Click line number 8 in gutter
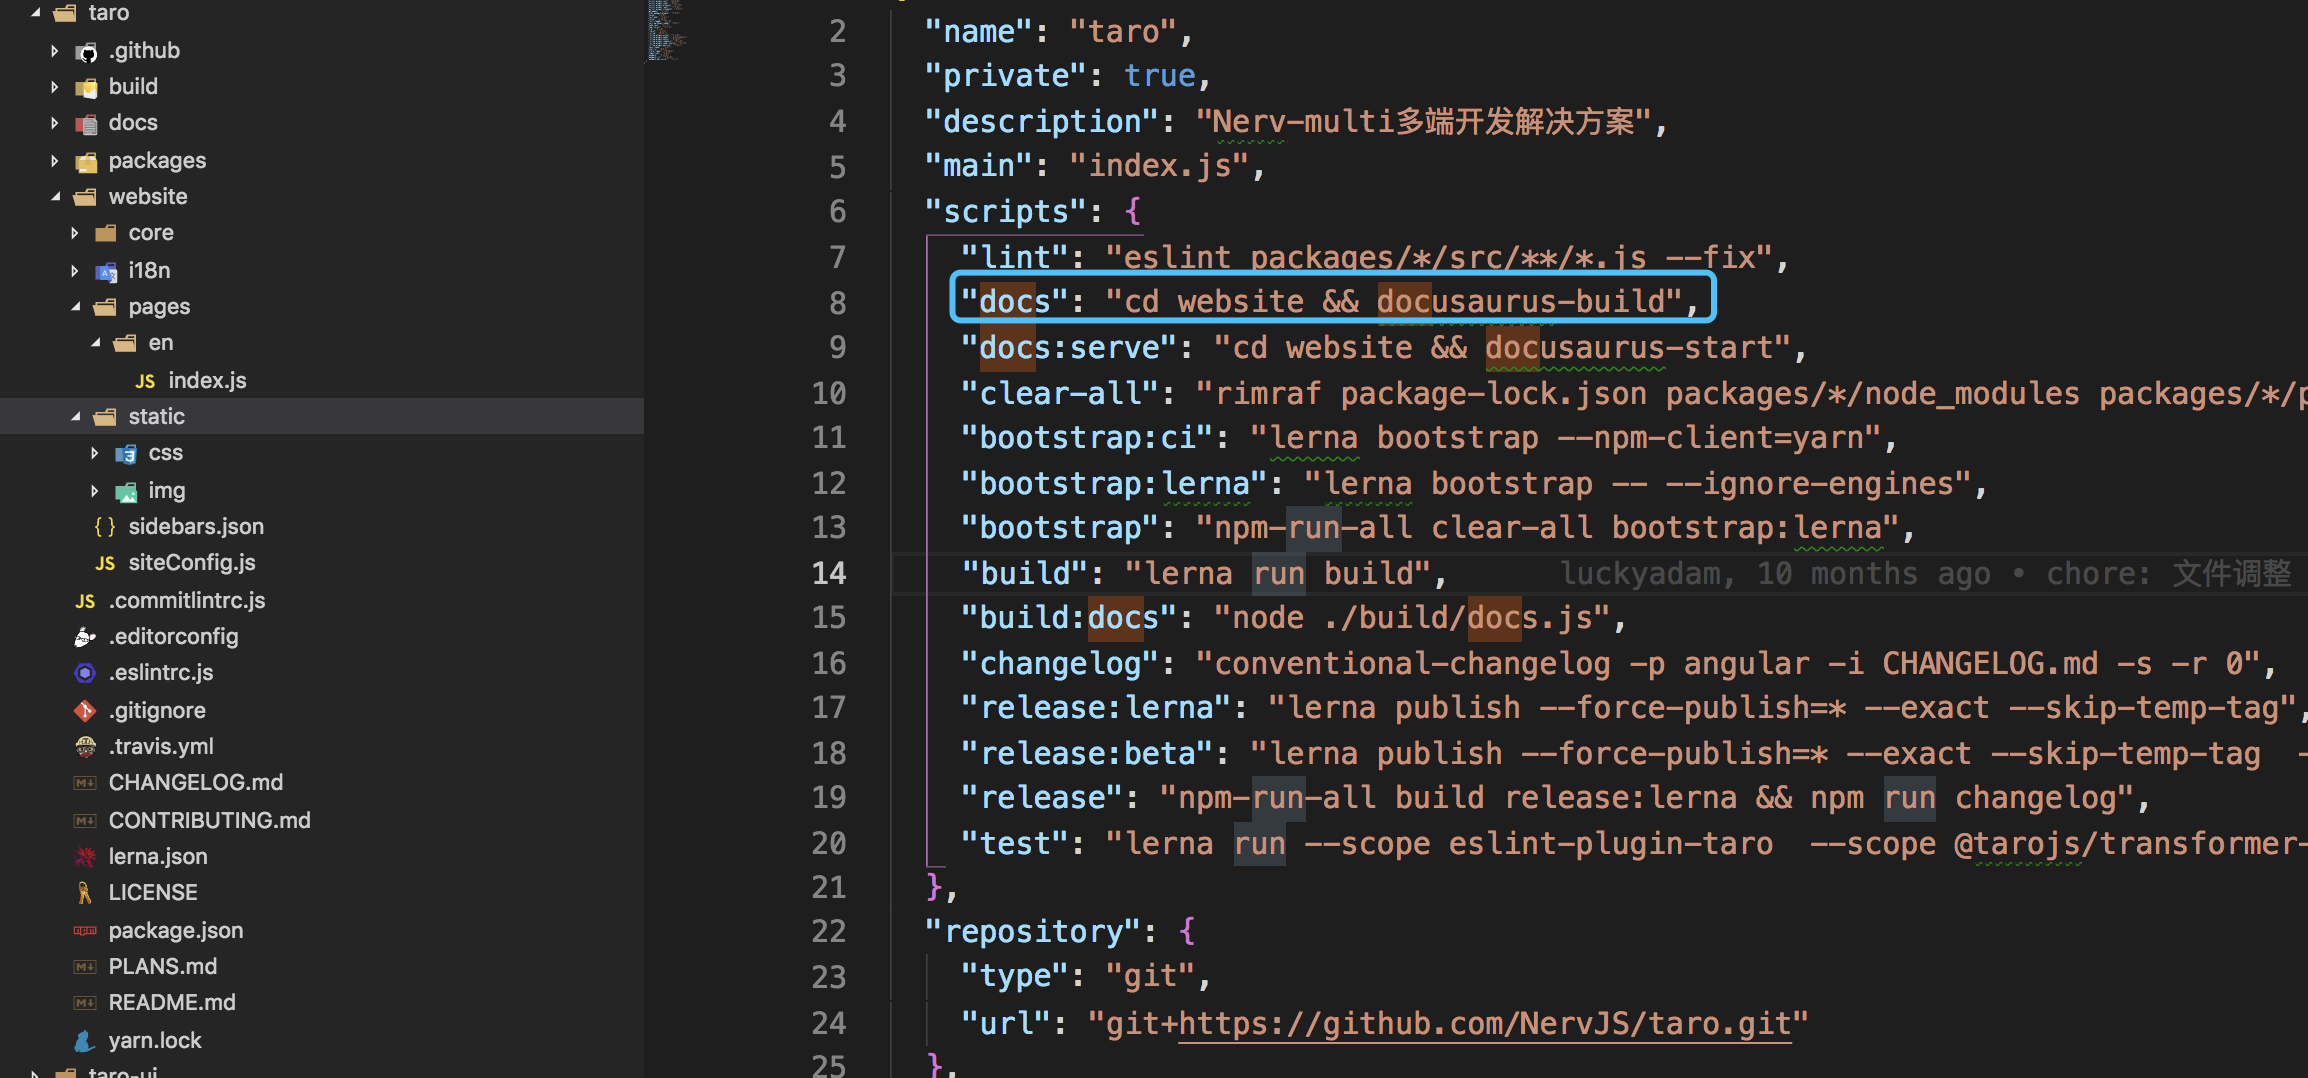This screenshot has height=1078, width=2308. tap(838, 303)
